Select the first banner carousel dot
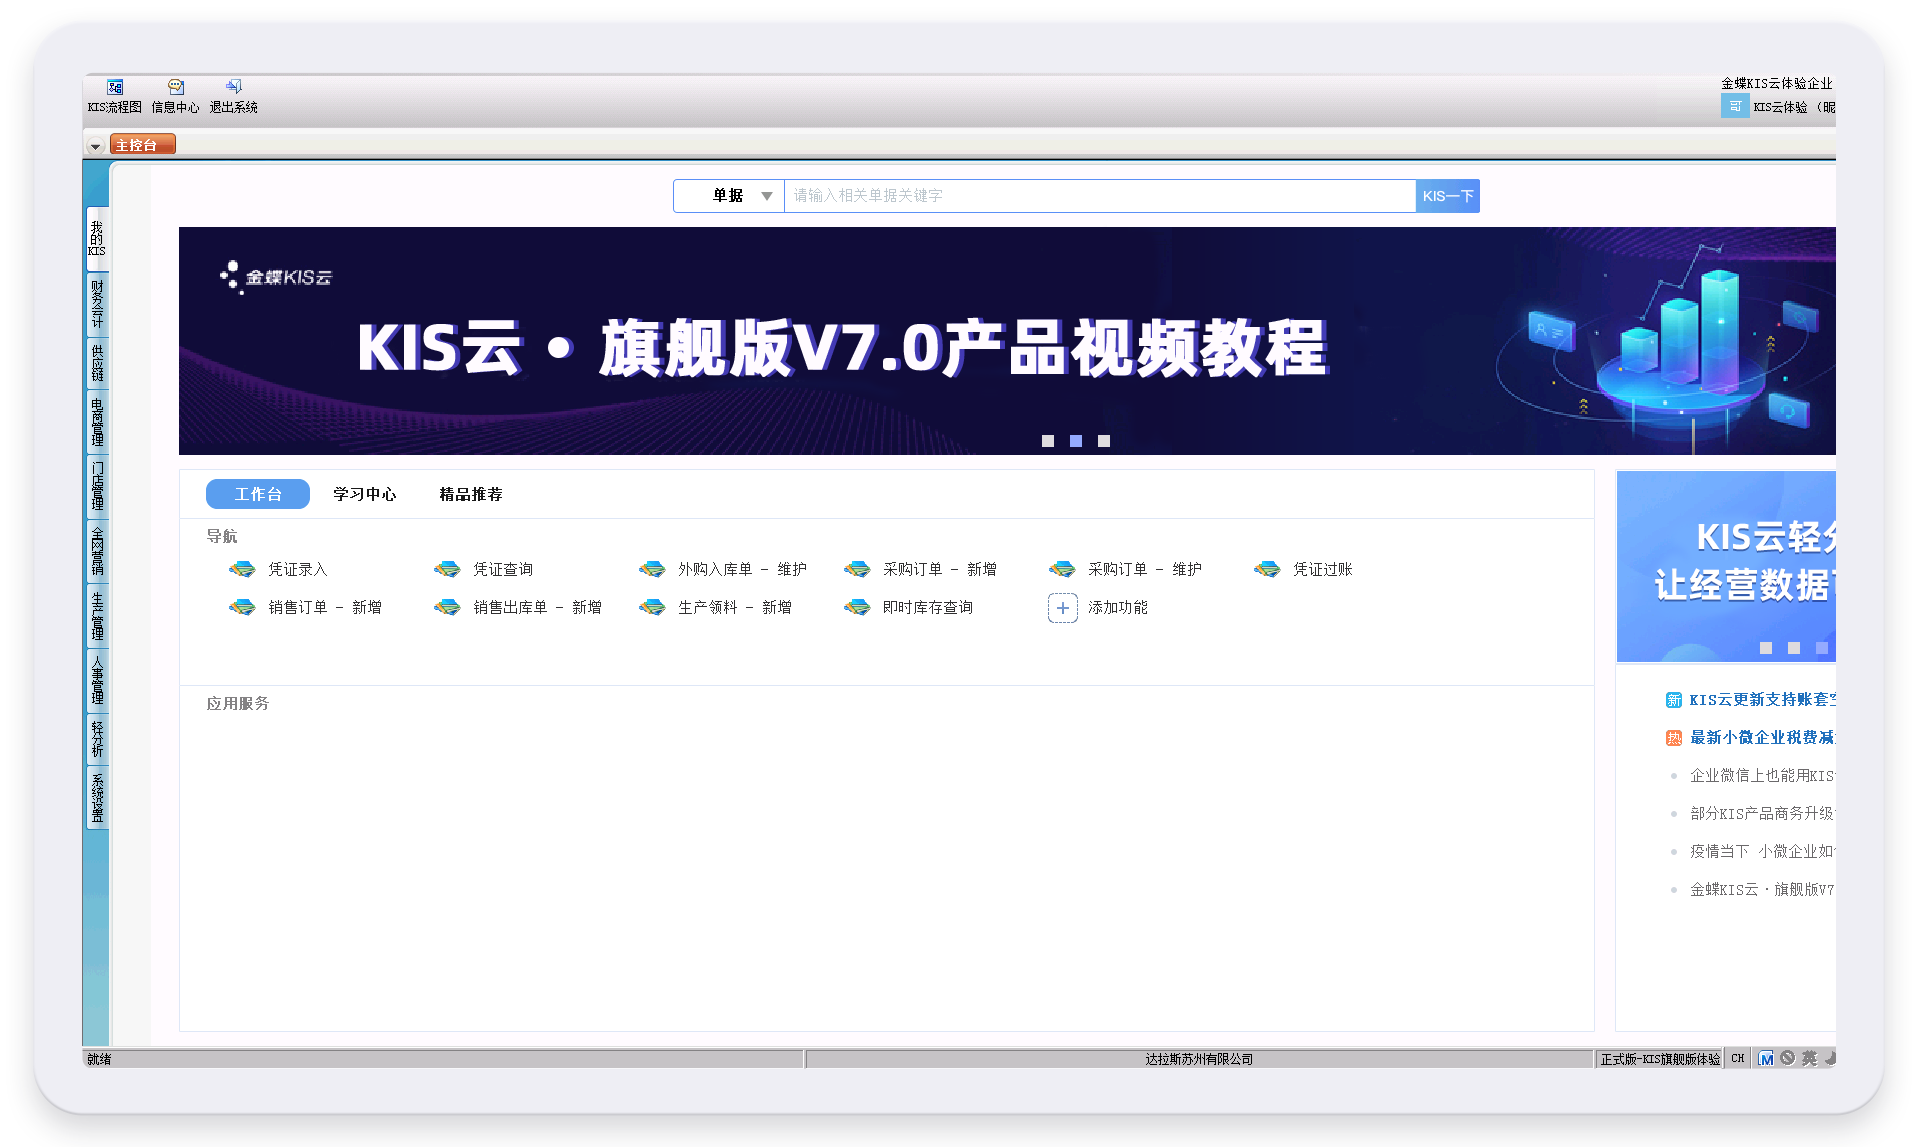 [x=1048, y=441]
